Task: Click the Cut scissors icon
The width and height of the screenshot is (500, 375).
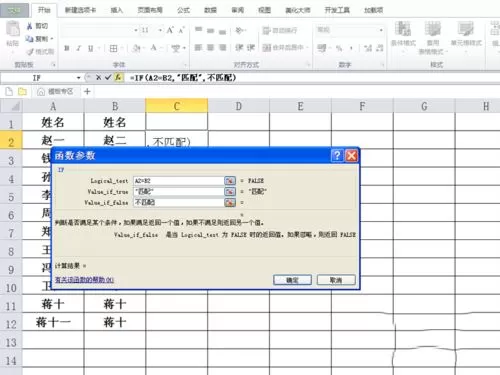Action: (30, 26)
